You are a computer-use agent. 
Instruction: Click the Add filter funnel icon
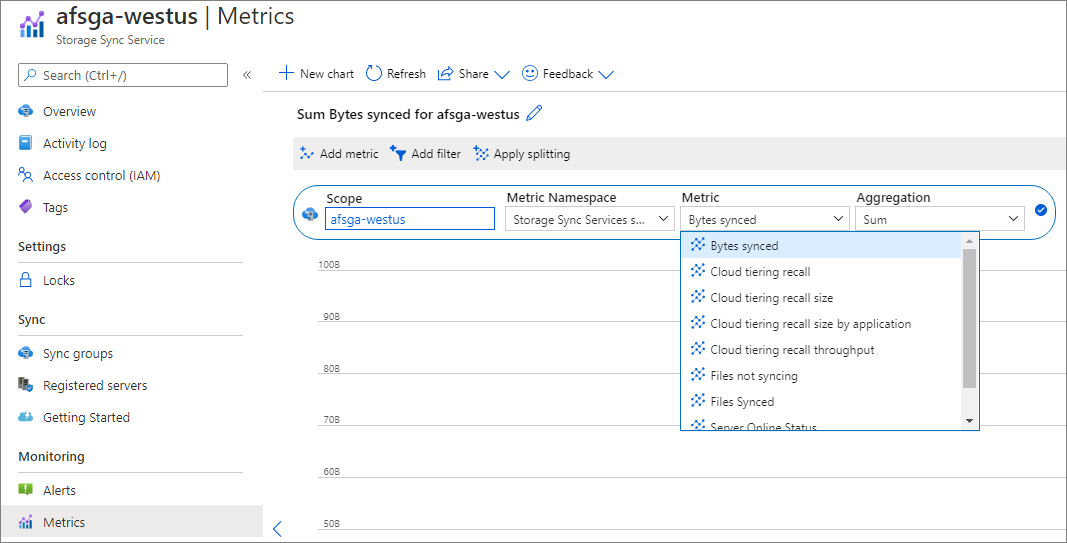point(398,154)
